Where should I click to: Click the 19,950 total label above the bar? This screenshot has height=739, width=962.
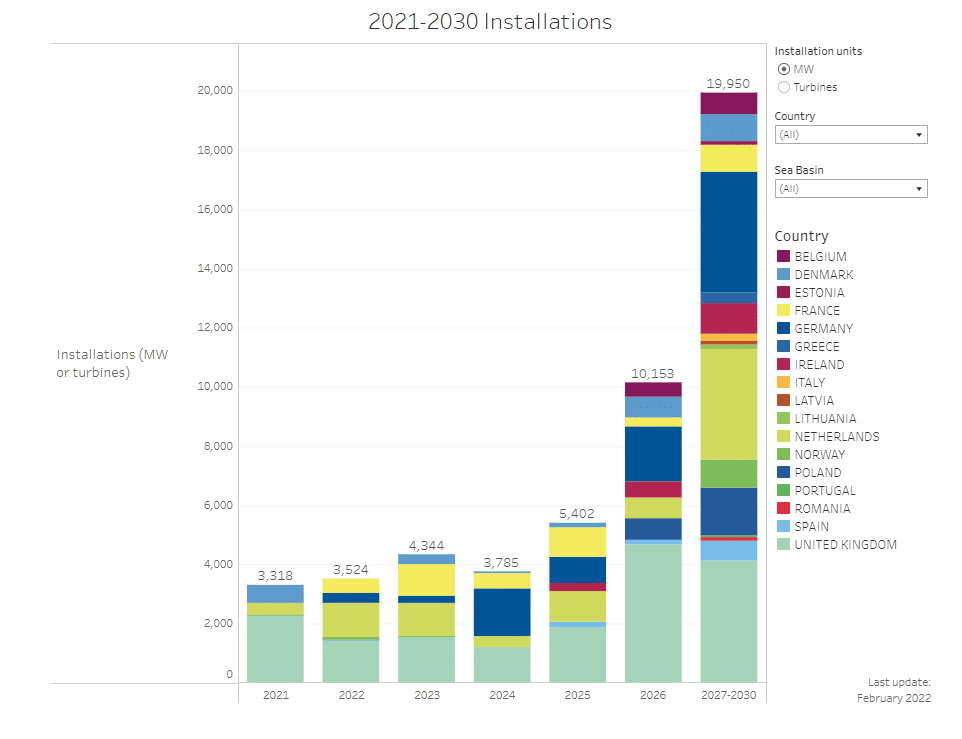pyautogui.click(x=728, y=84)
